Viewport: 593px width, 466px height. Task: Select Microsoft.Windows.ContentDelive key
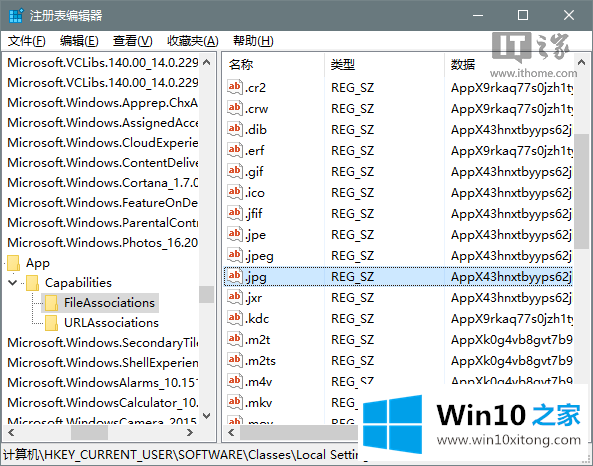102,163
